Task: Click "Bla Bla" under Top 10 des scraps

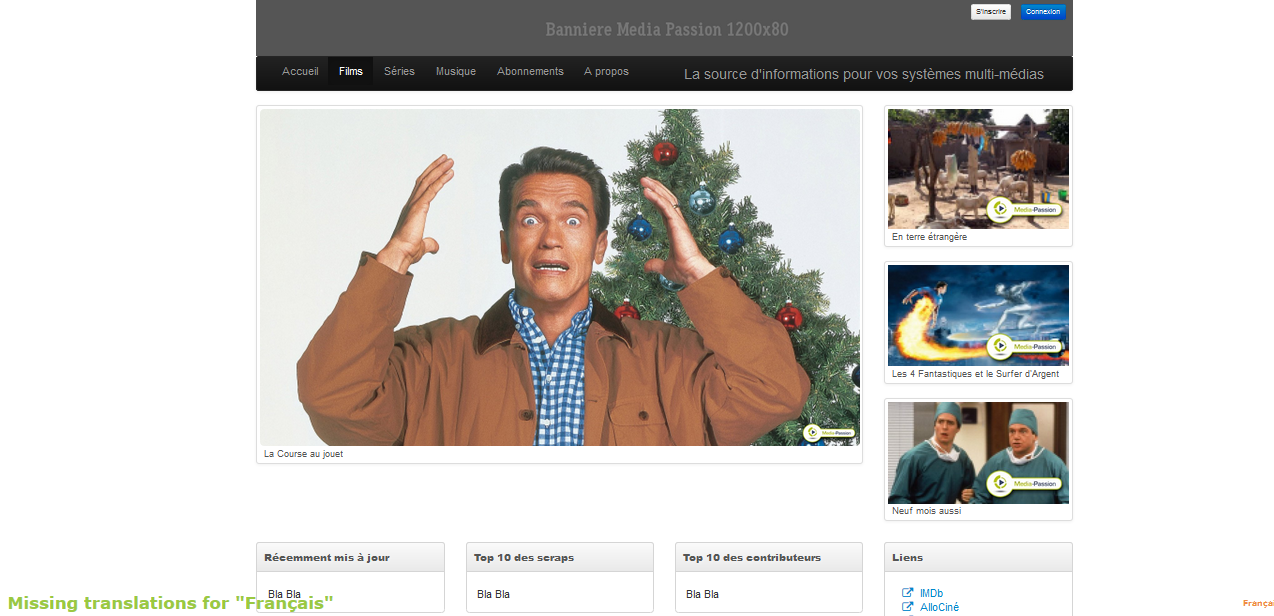Action: tap(493, 594)
